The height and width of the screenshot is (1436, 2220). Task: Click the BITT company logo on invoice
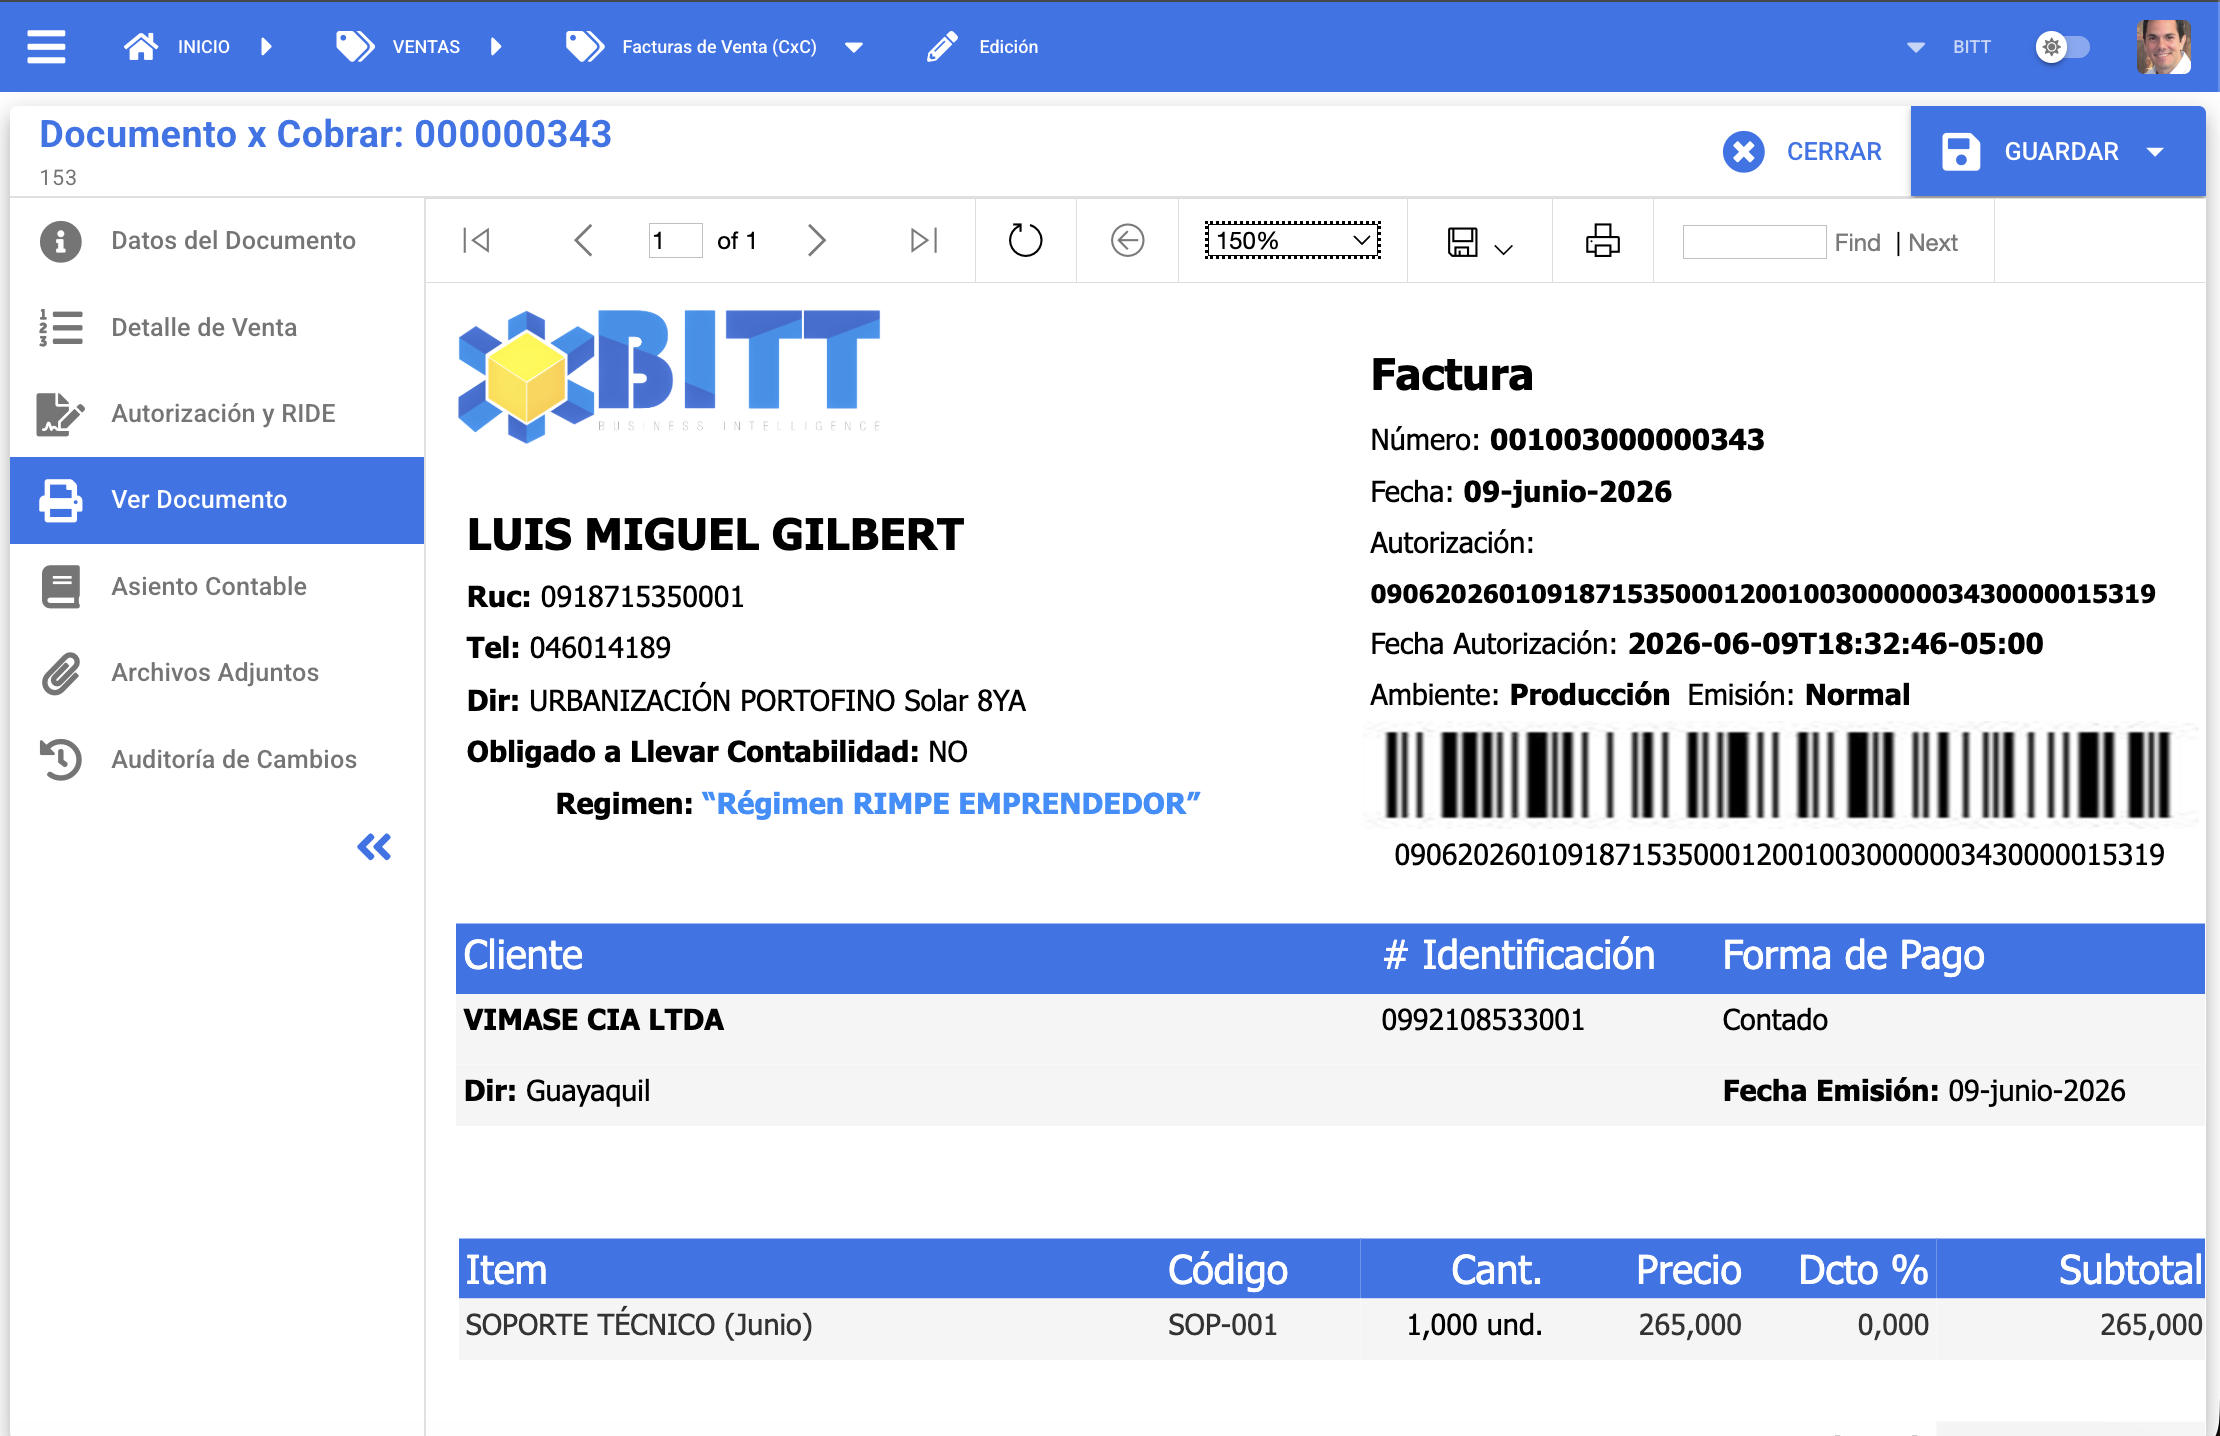point(670,375)
